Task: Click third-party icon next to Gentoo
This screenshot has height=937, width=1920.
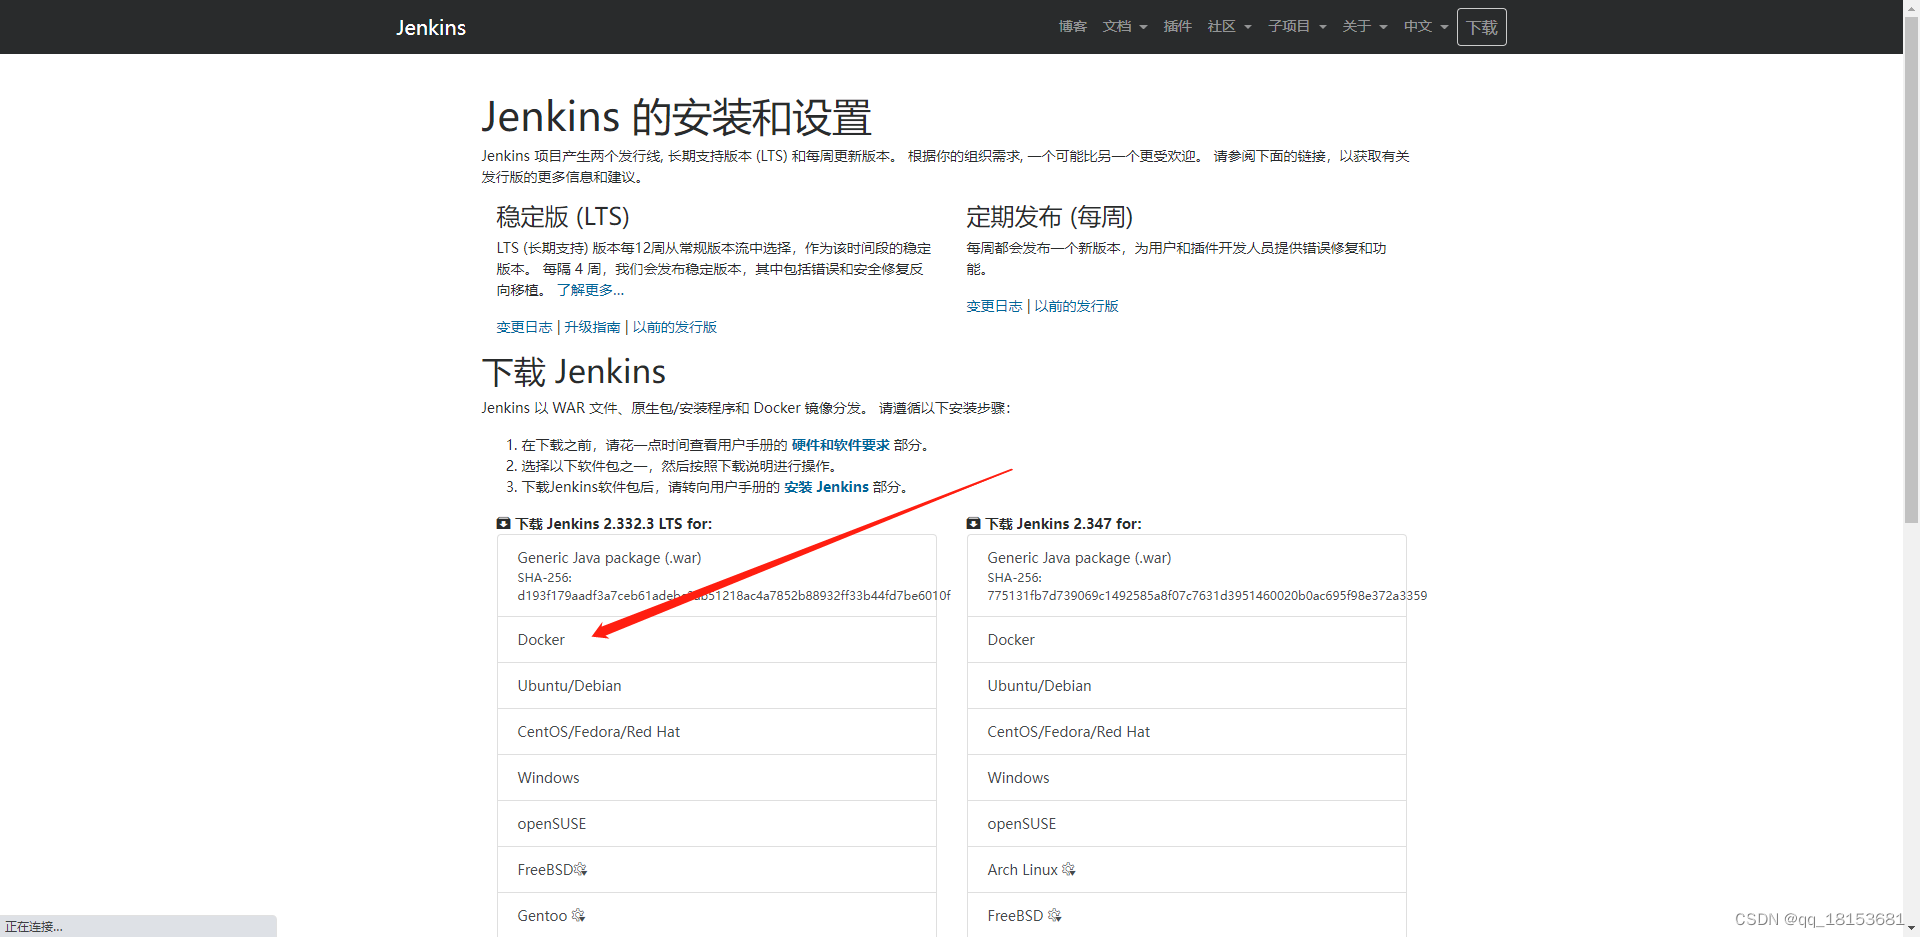Action: [578, 915]
